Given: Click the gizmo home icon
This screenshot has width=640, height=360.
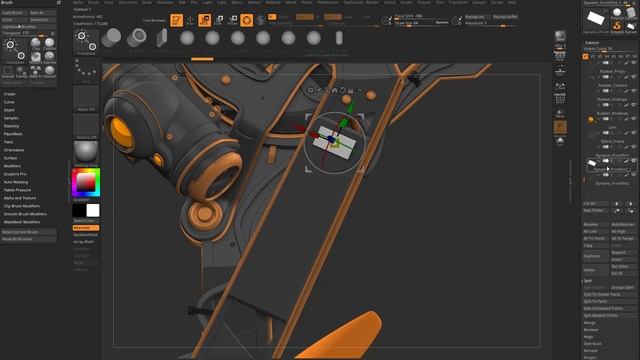Looking at the screenshot, I should 335,90.
